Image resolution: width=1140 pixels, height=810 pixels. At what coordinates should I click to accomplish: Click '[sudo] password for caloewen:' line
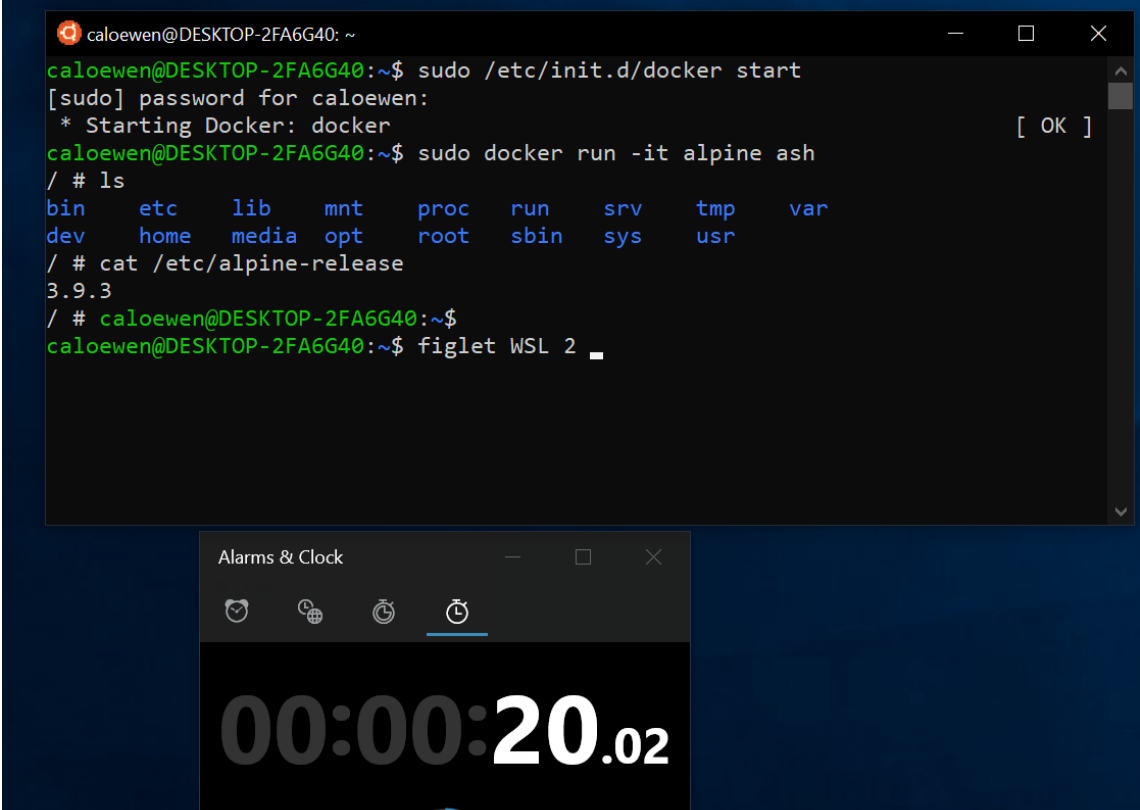238,98
